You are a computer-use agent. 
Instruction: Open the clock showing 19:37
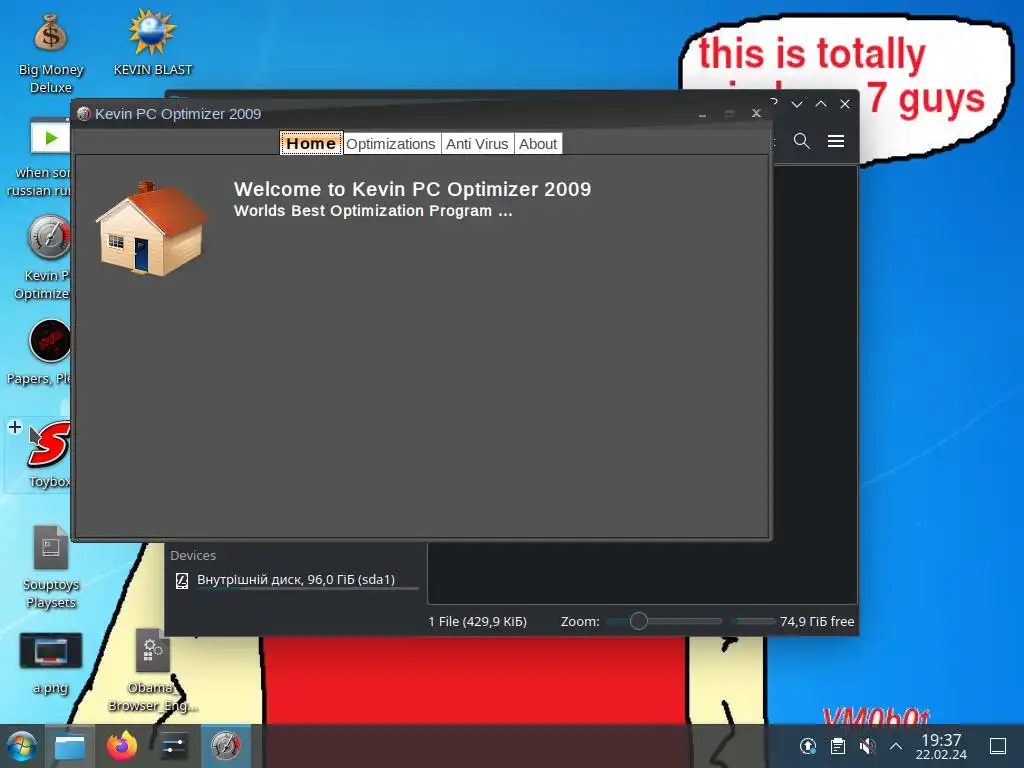(x=941, y=746)
